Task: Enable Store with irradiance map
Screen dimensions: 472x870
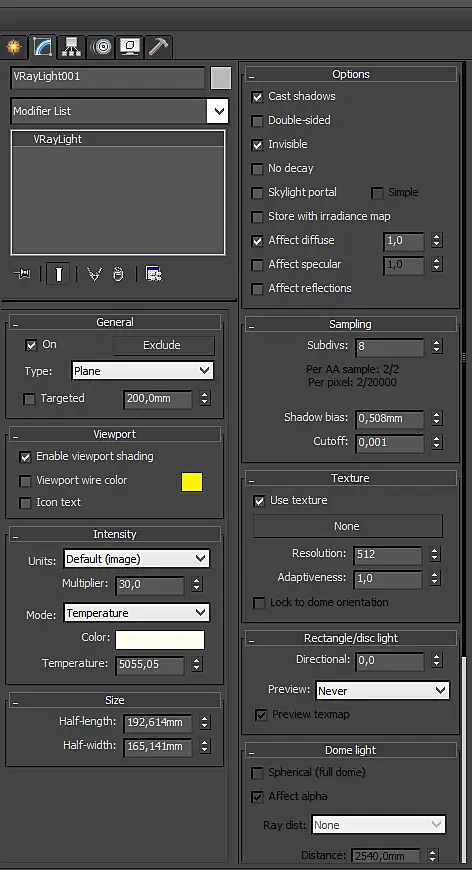Action: pyautogui.click(x=257, y=217)
